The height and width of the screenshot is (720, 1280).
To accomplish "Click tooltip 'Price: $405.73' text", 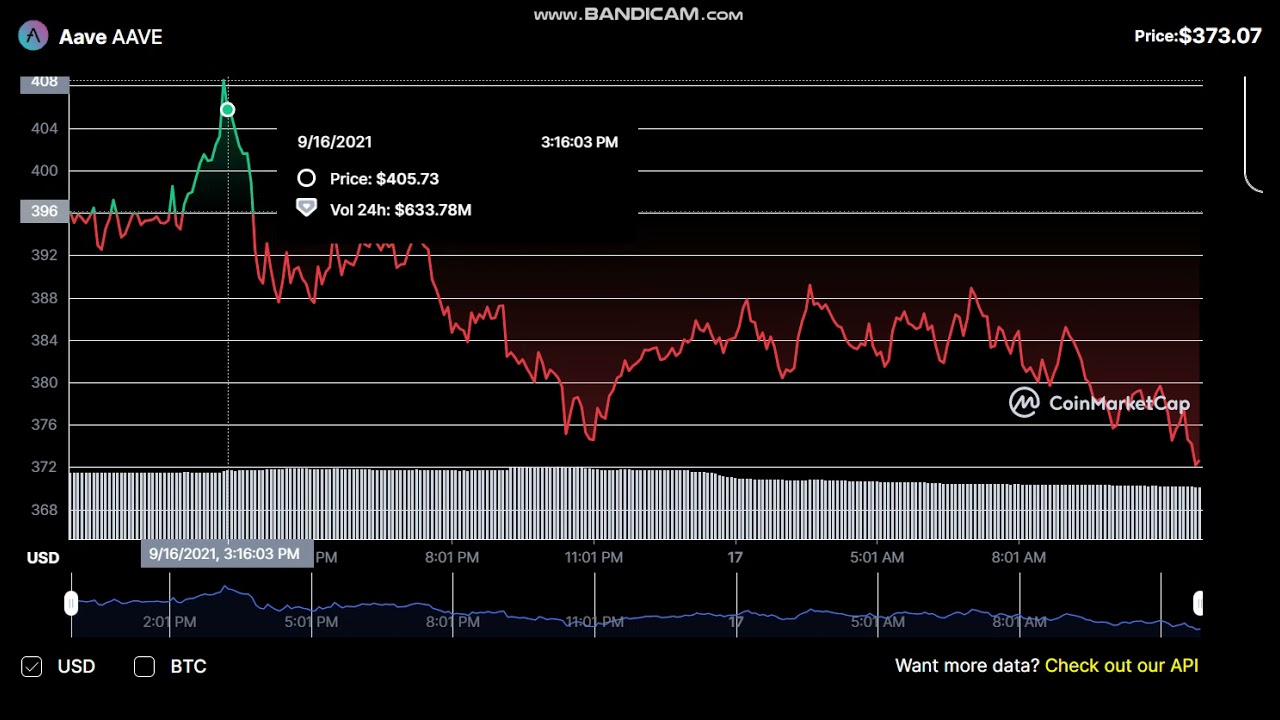I will pos(384,179).
